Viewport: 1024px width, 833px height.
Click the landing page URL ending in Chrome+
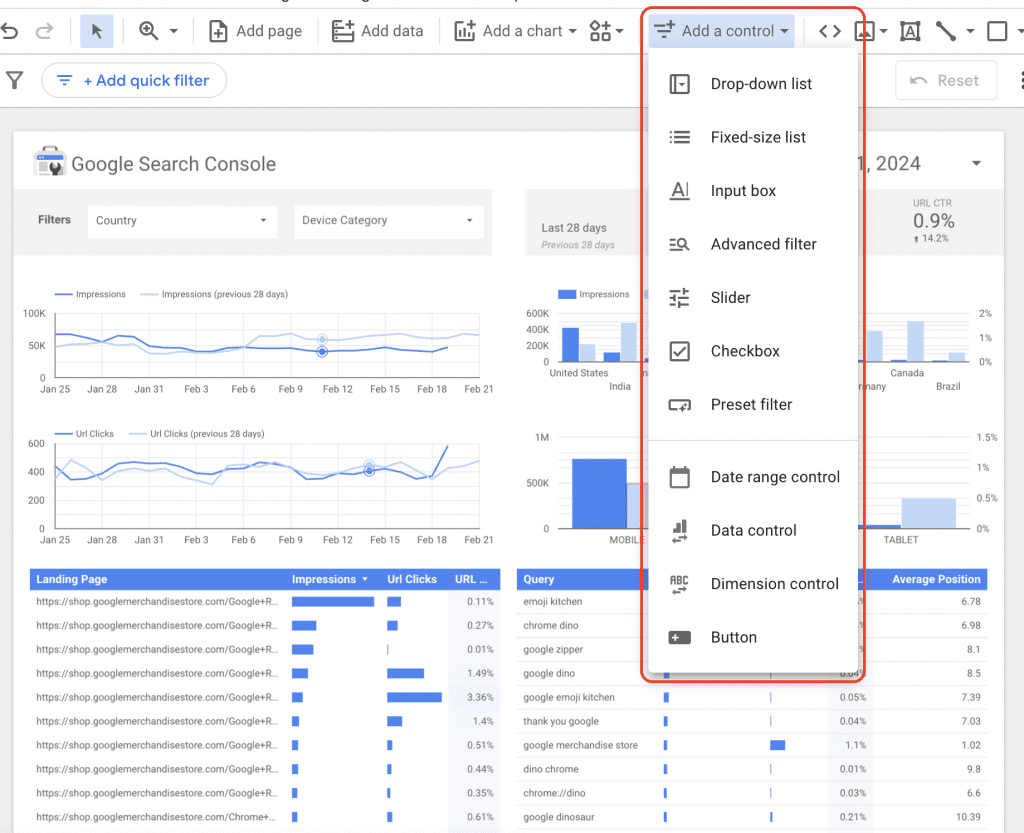[156, 817]
